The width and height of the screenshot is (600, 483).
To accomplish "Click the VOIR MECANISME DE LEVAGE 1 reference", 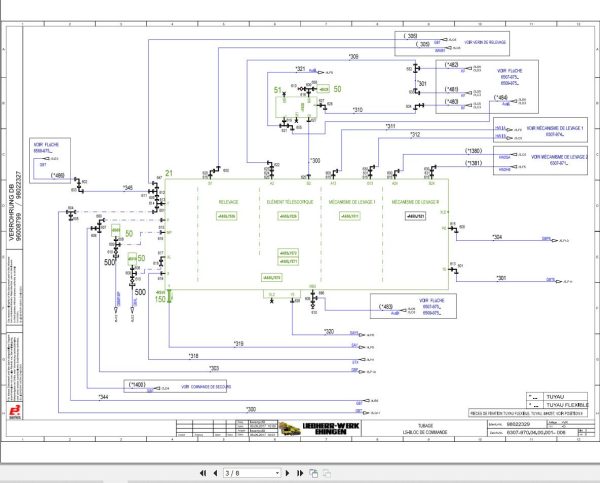I will click(555, 128).
